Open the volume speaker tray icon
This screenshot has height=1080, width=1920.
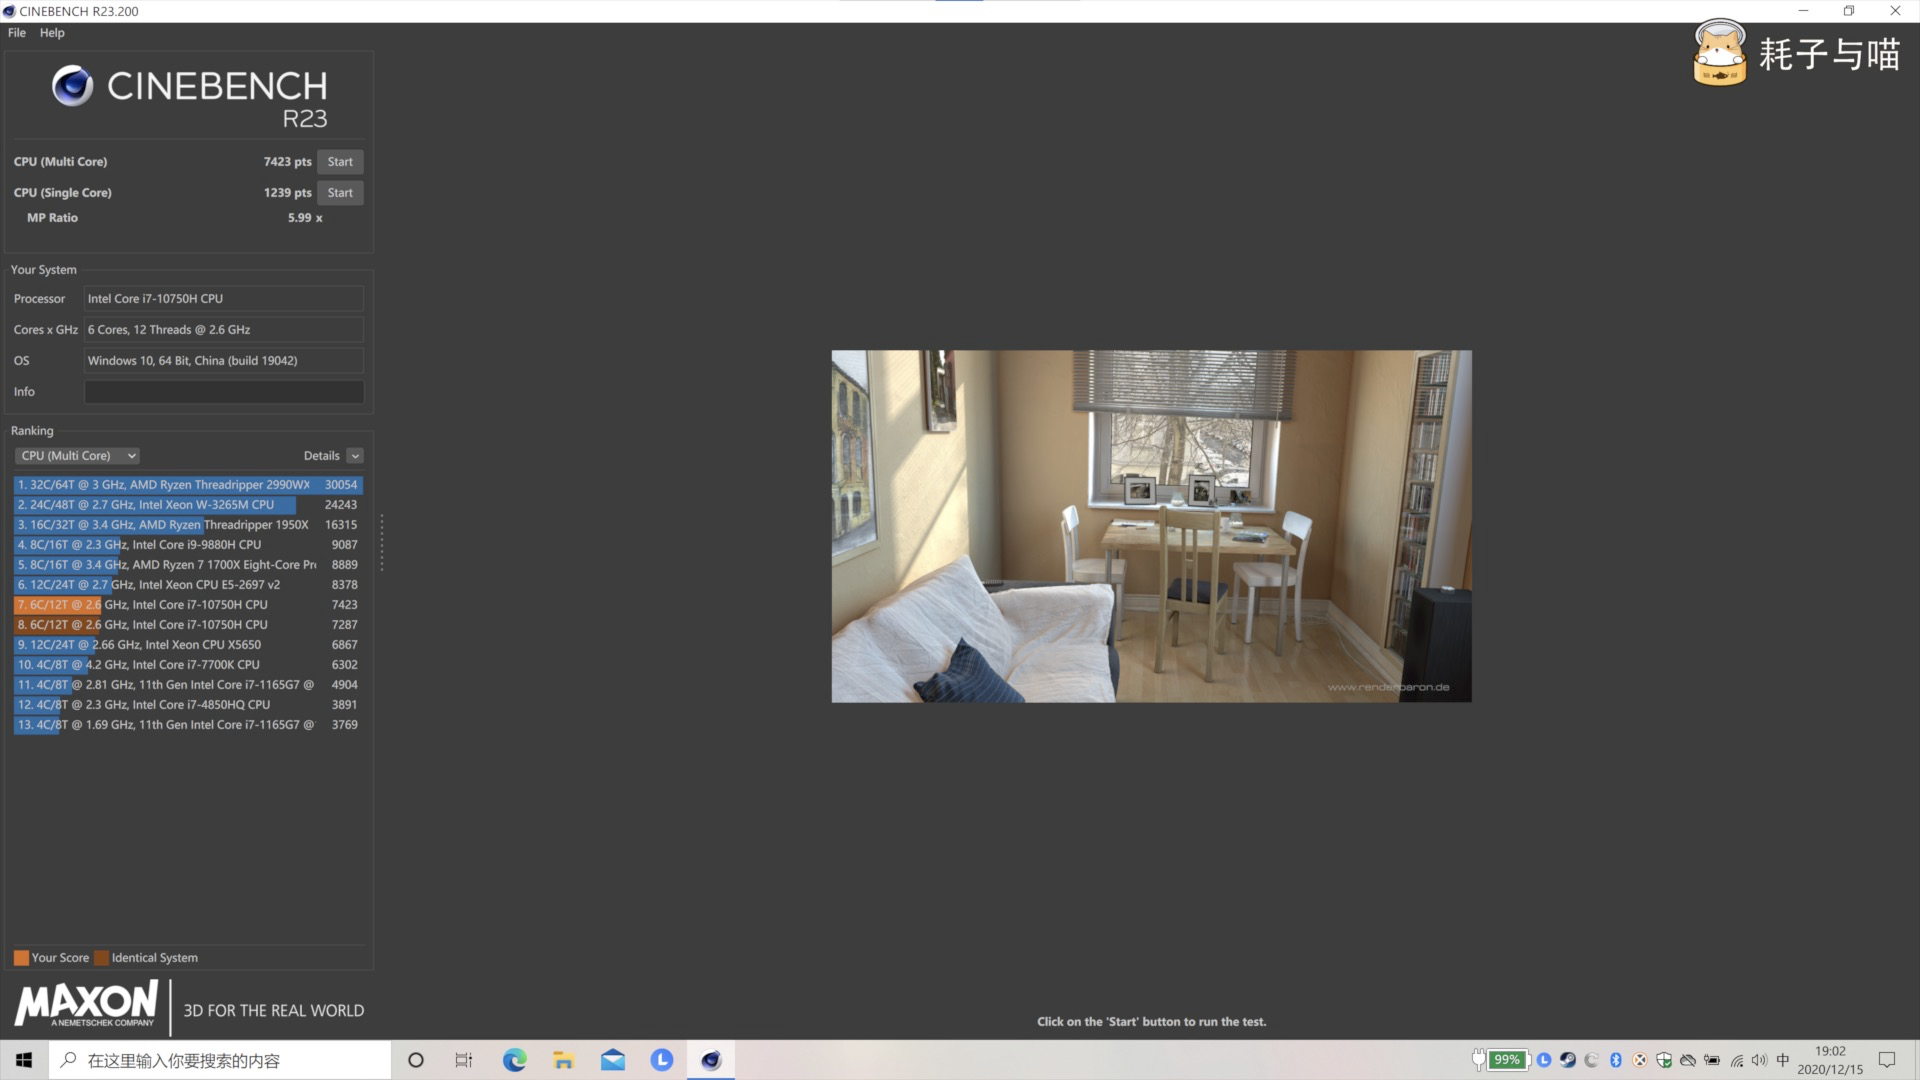pos(1760,1060)
